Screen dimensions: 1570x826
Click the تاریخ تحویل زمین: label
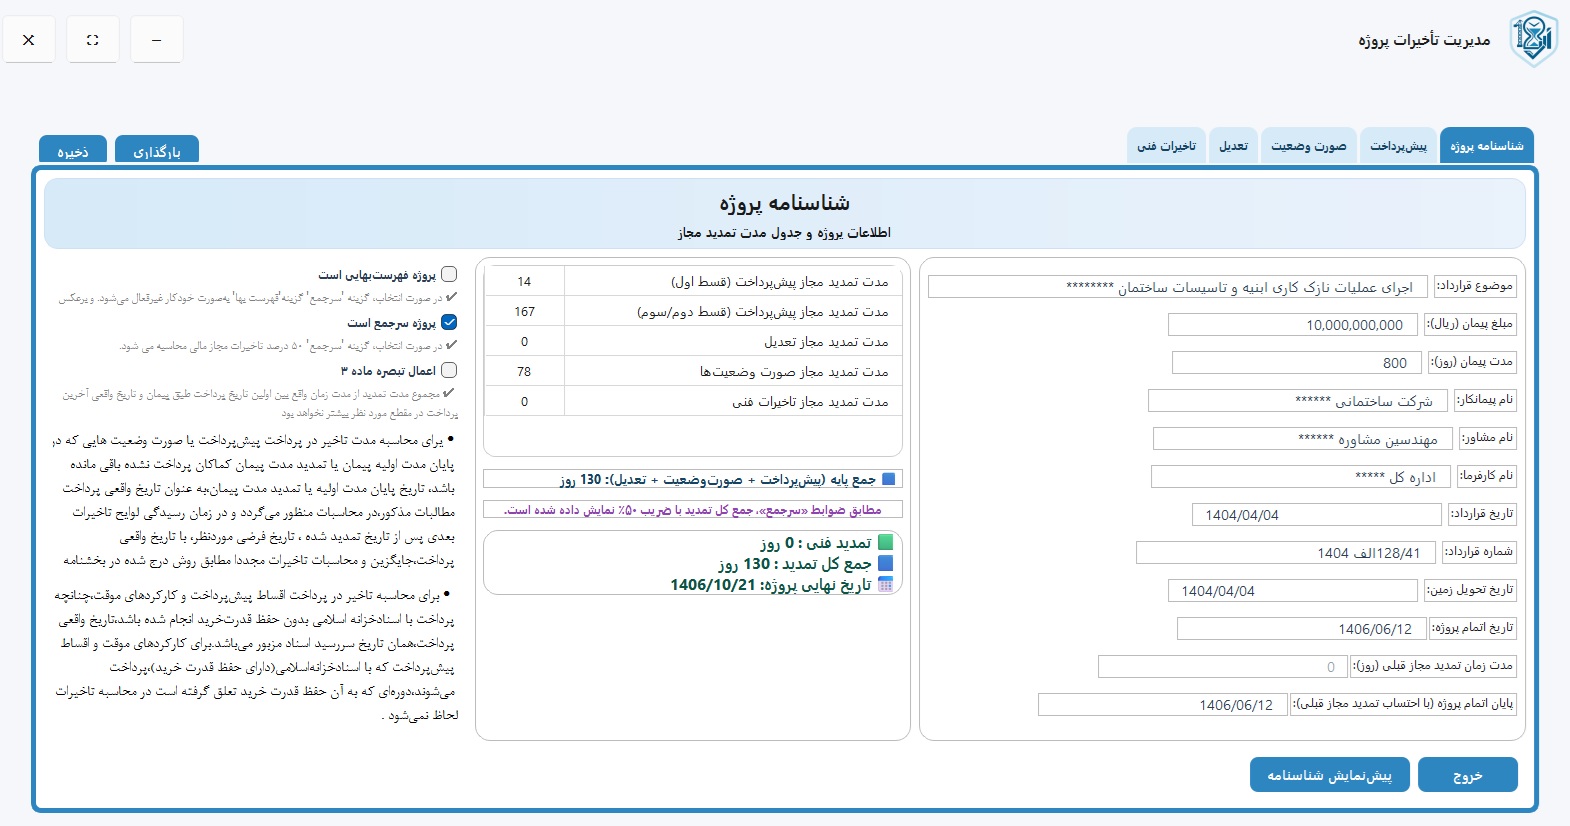(x=1470, y=590)
